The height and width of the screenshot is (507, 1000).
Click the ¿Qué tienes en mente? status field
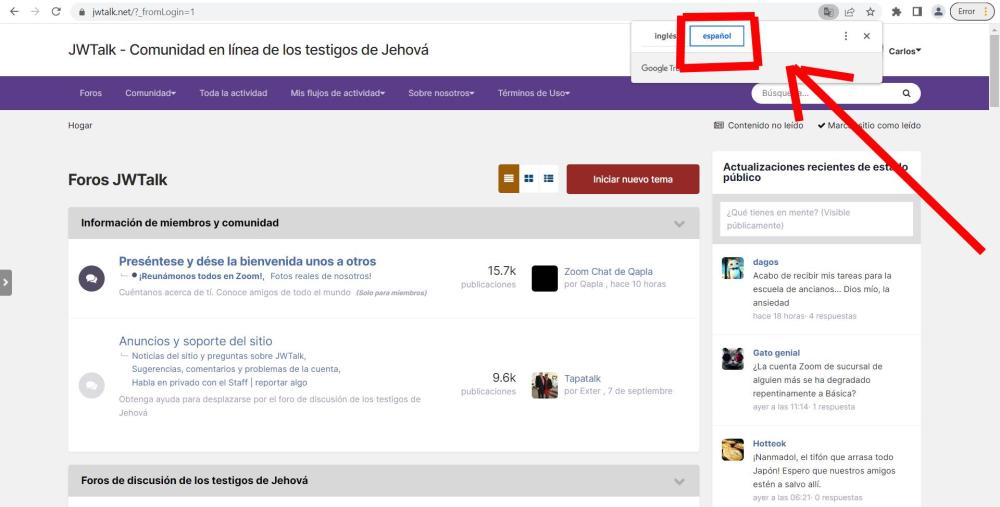click(x=816, y=218)
